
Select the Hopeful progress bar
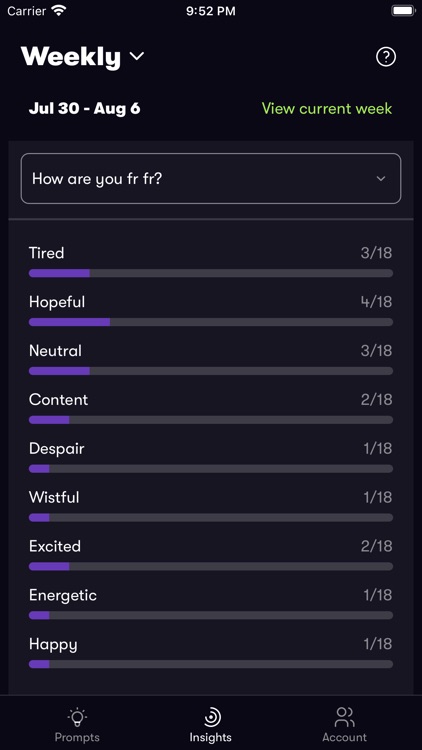(x=211, y=322)
